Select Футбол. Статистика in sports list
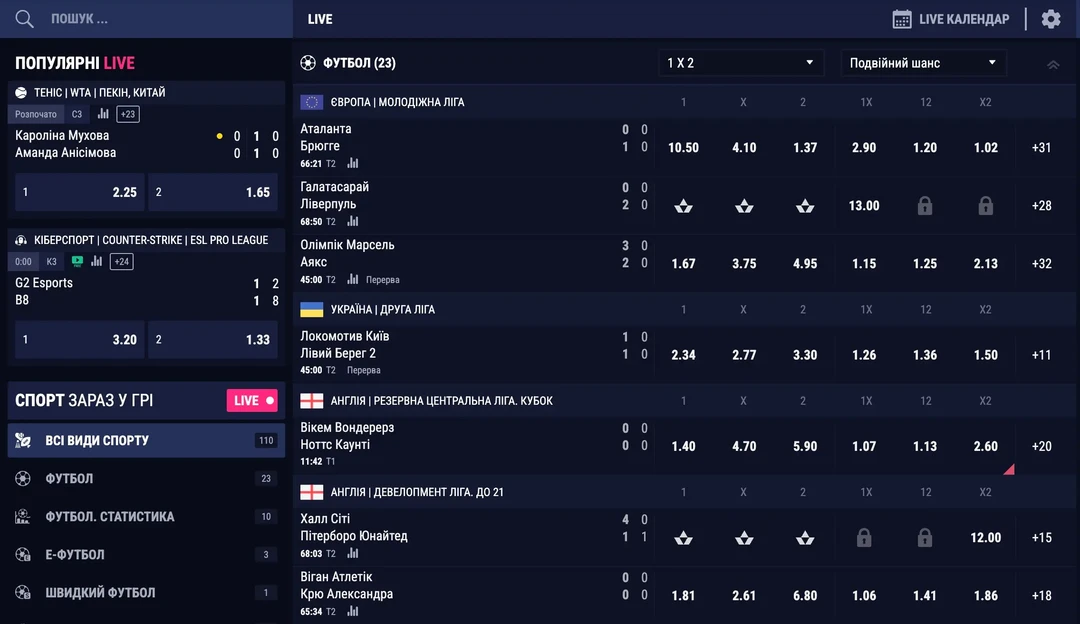This screenshot has height=624, width=1080. [146, 517]
